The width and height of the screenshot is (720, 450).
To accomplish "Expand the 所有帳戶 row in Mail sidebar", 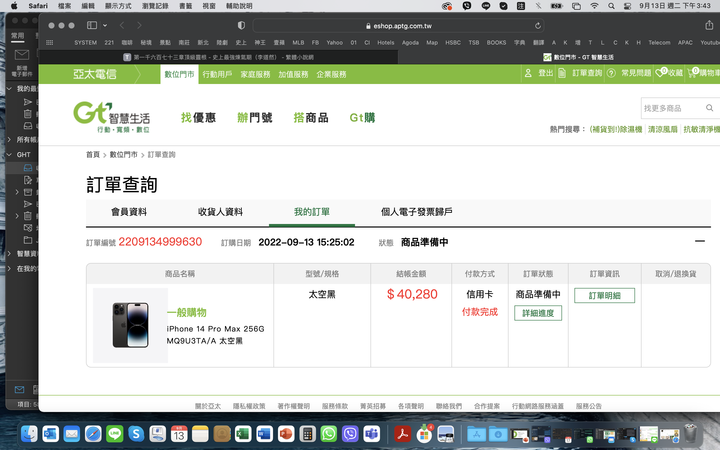I will [x=9, y=139].
